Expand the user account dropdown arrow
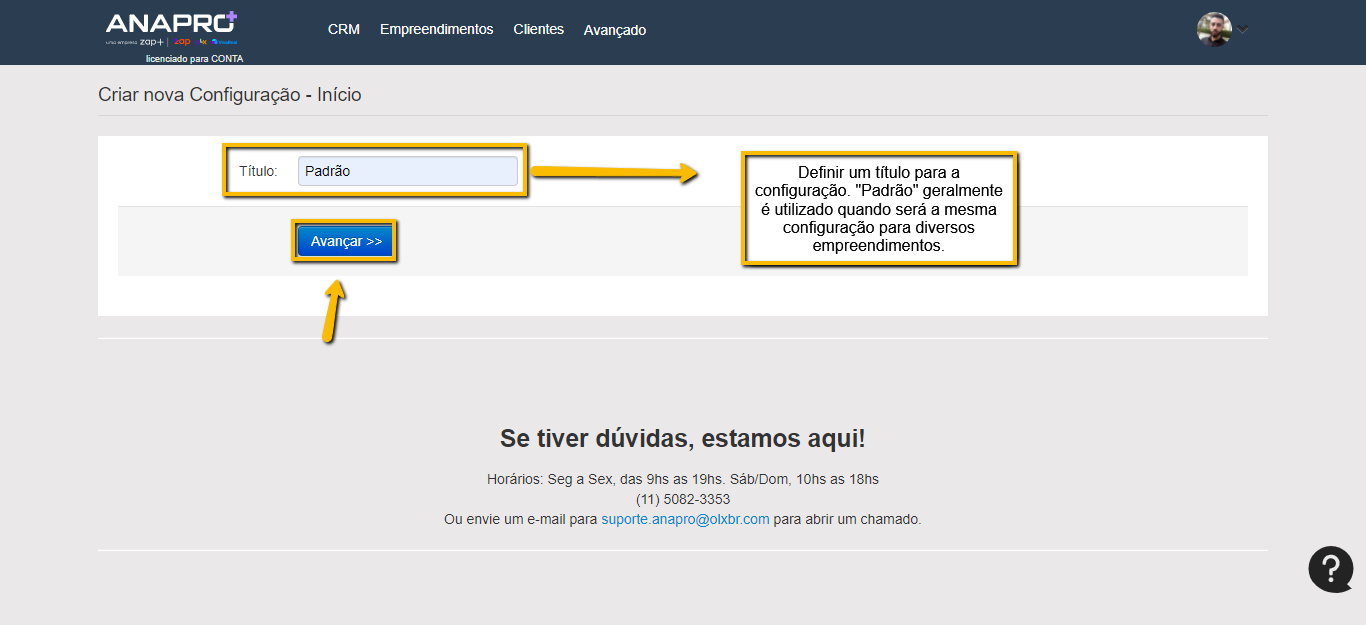Viewport: 1366px width, 625px height. pyautogui.click(x=1243, y=29)
